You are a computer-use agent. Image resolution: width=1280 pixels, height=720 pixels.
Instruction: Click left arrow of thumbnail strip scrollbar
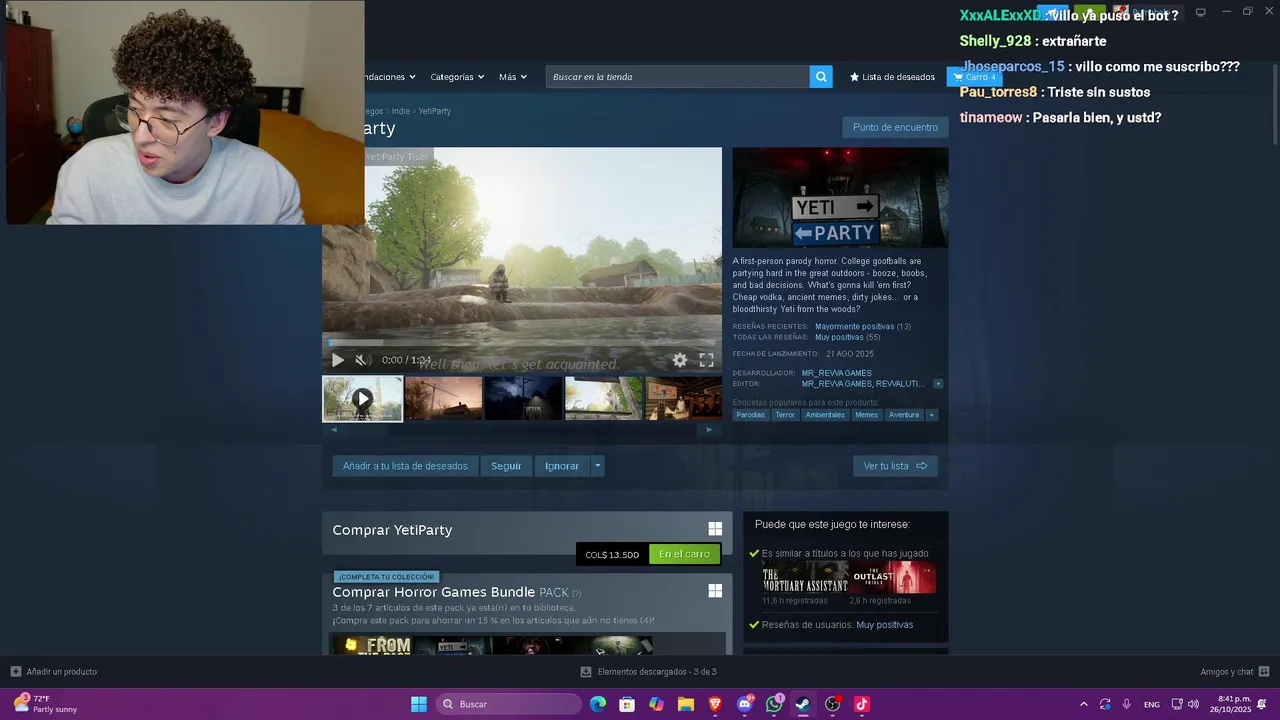point(334,430)
